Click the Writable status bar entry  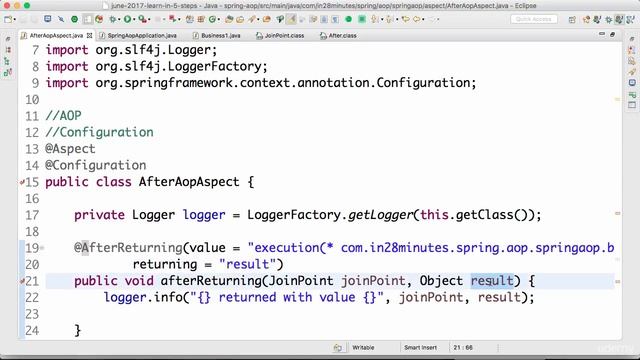(x=363, y=348)
